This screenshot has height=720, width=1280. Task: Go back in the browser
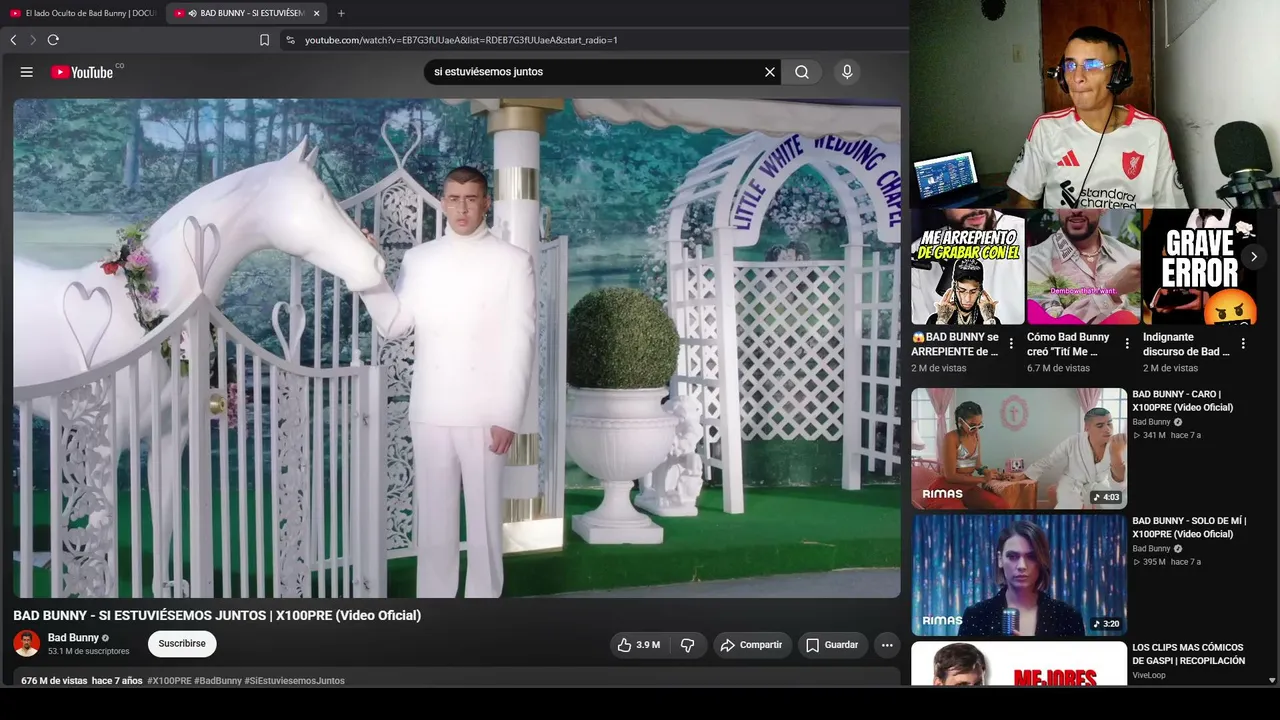click(x=13, y=40)
